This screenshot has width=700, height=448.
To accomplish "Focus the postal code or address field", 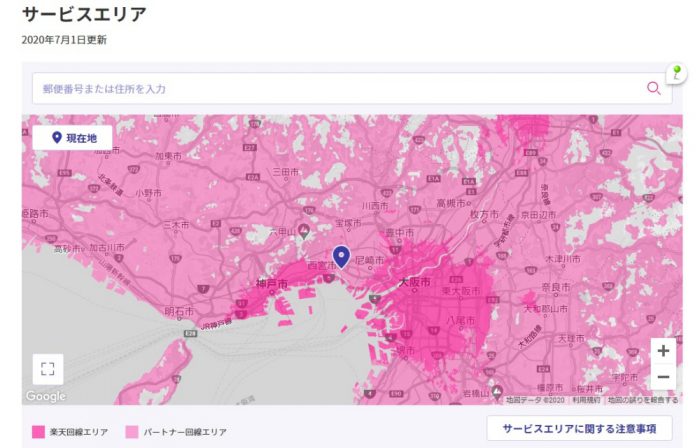I will point(352,88).
